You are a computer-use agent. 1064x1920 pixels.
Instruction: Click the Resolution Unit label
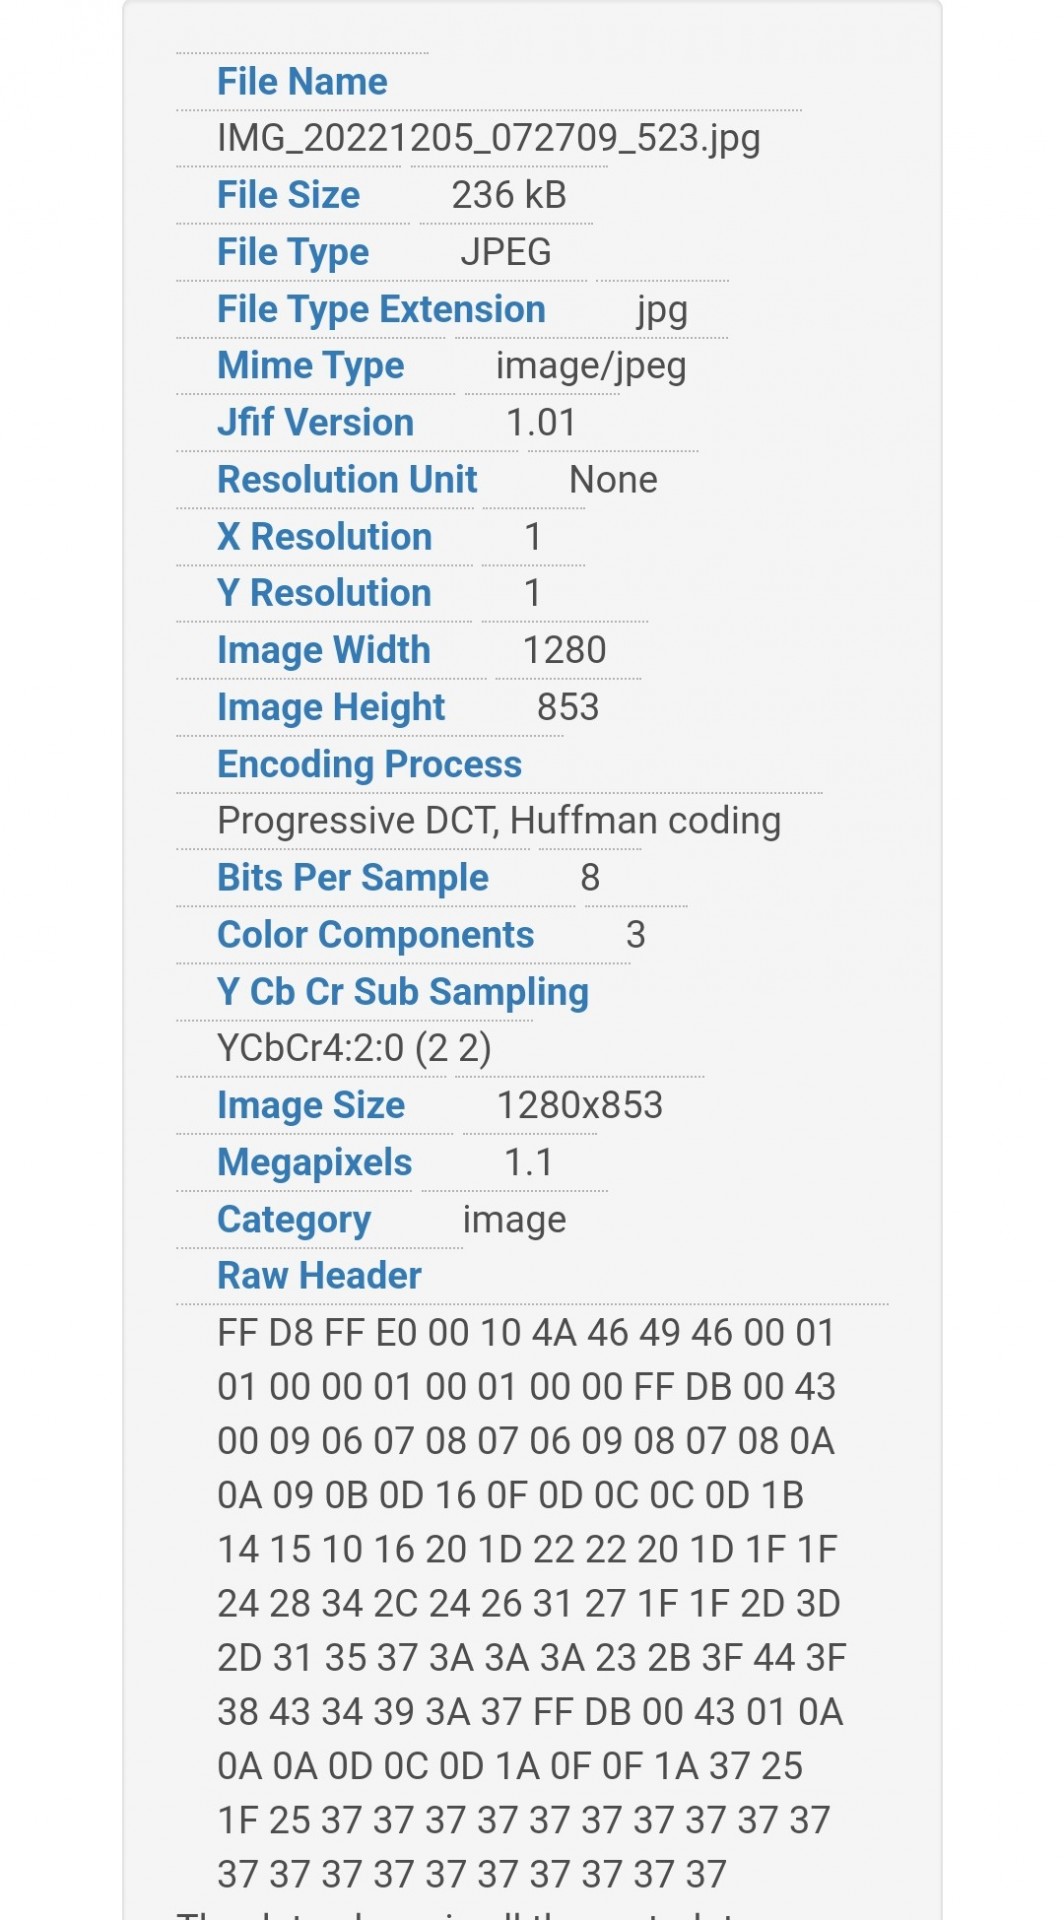coord(347,480)
